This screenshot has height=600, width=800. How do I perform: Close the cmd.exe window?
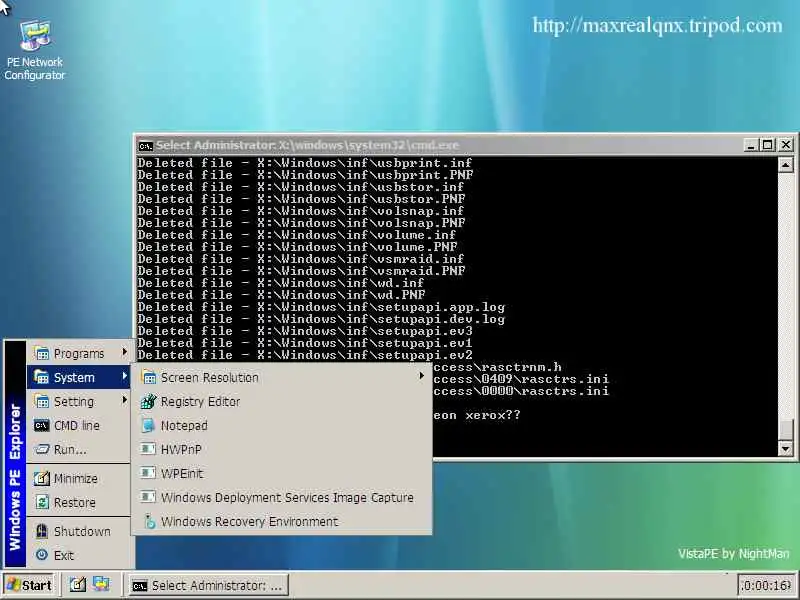pos(786,145)
